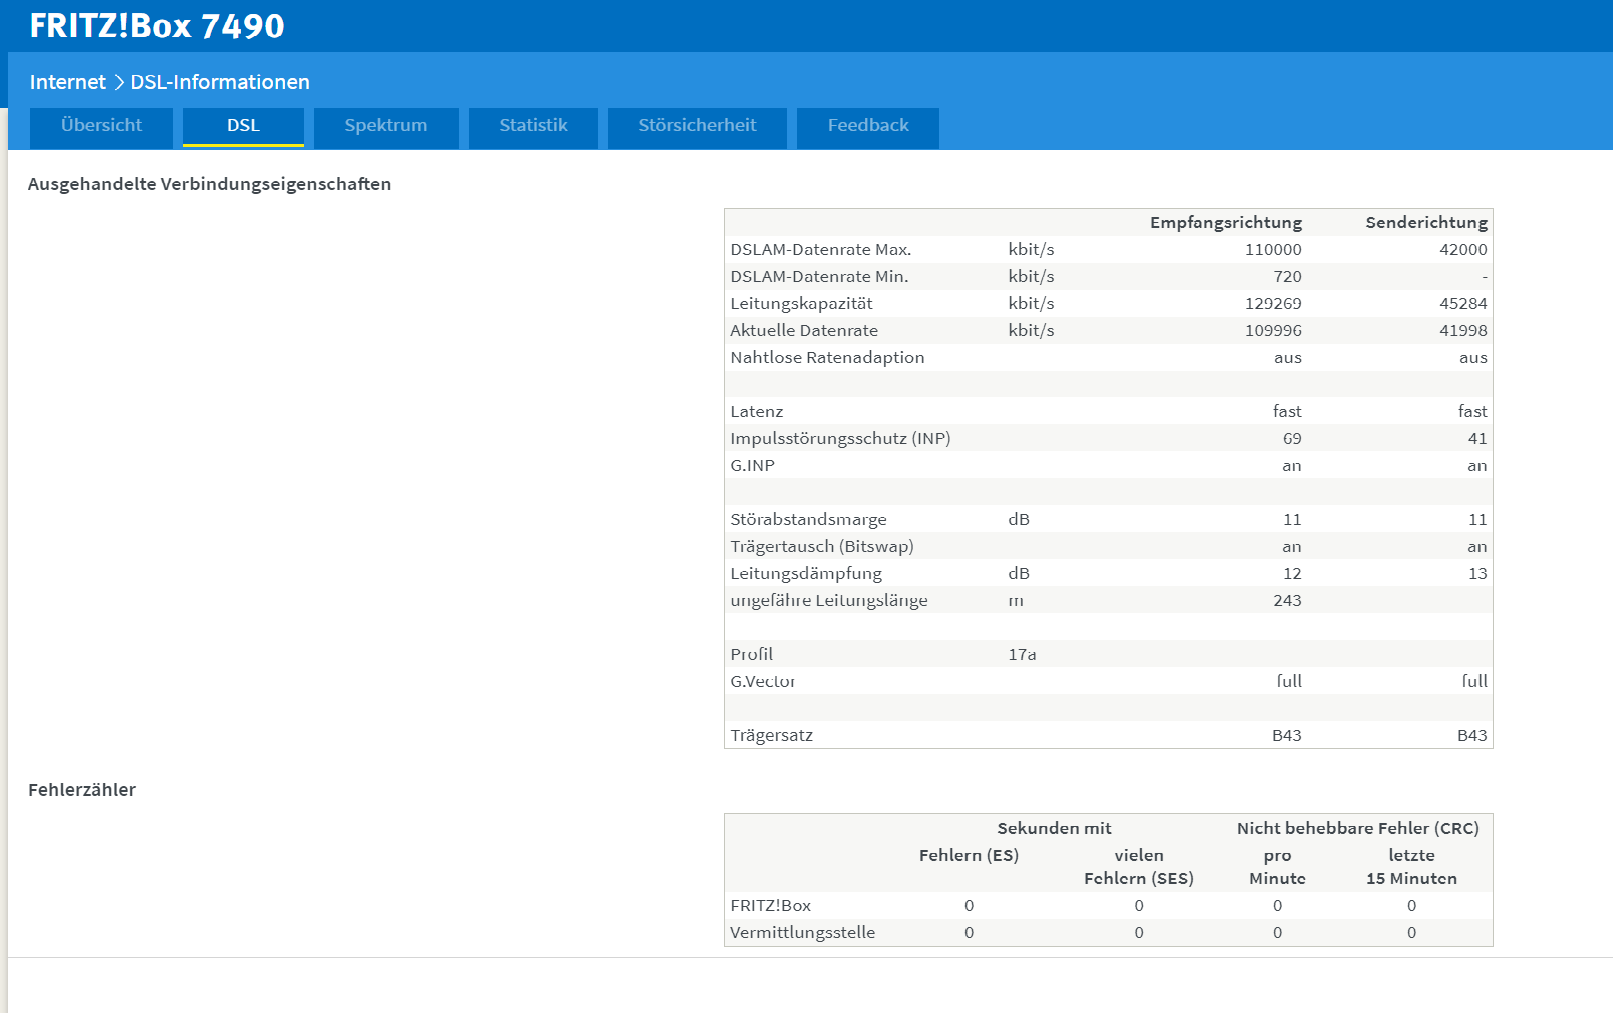Switch to the Spektrum tab
This screenshot has height=1013, width=1613.
[386, 127]
